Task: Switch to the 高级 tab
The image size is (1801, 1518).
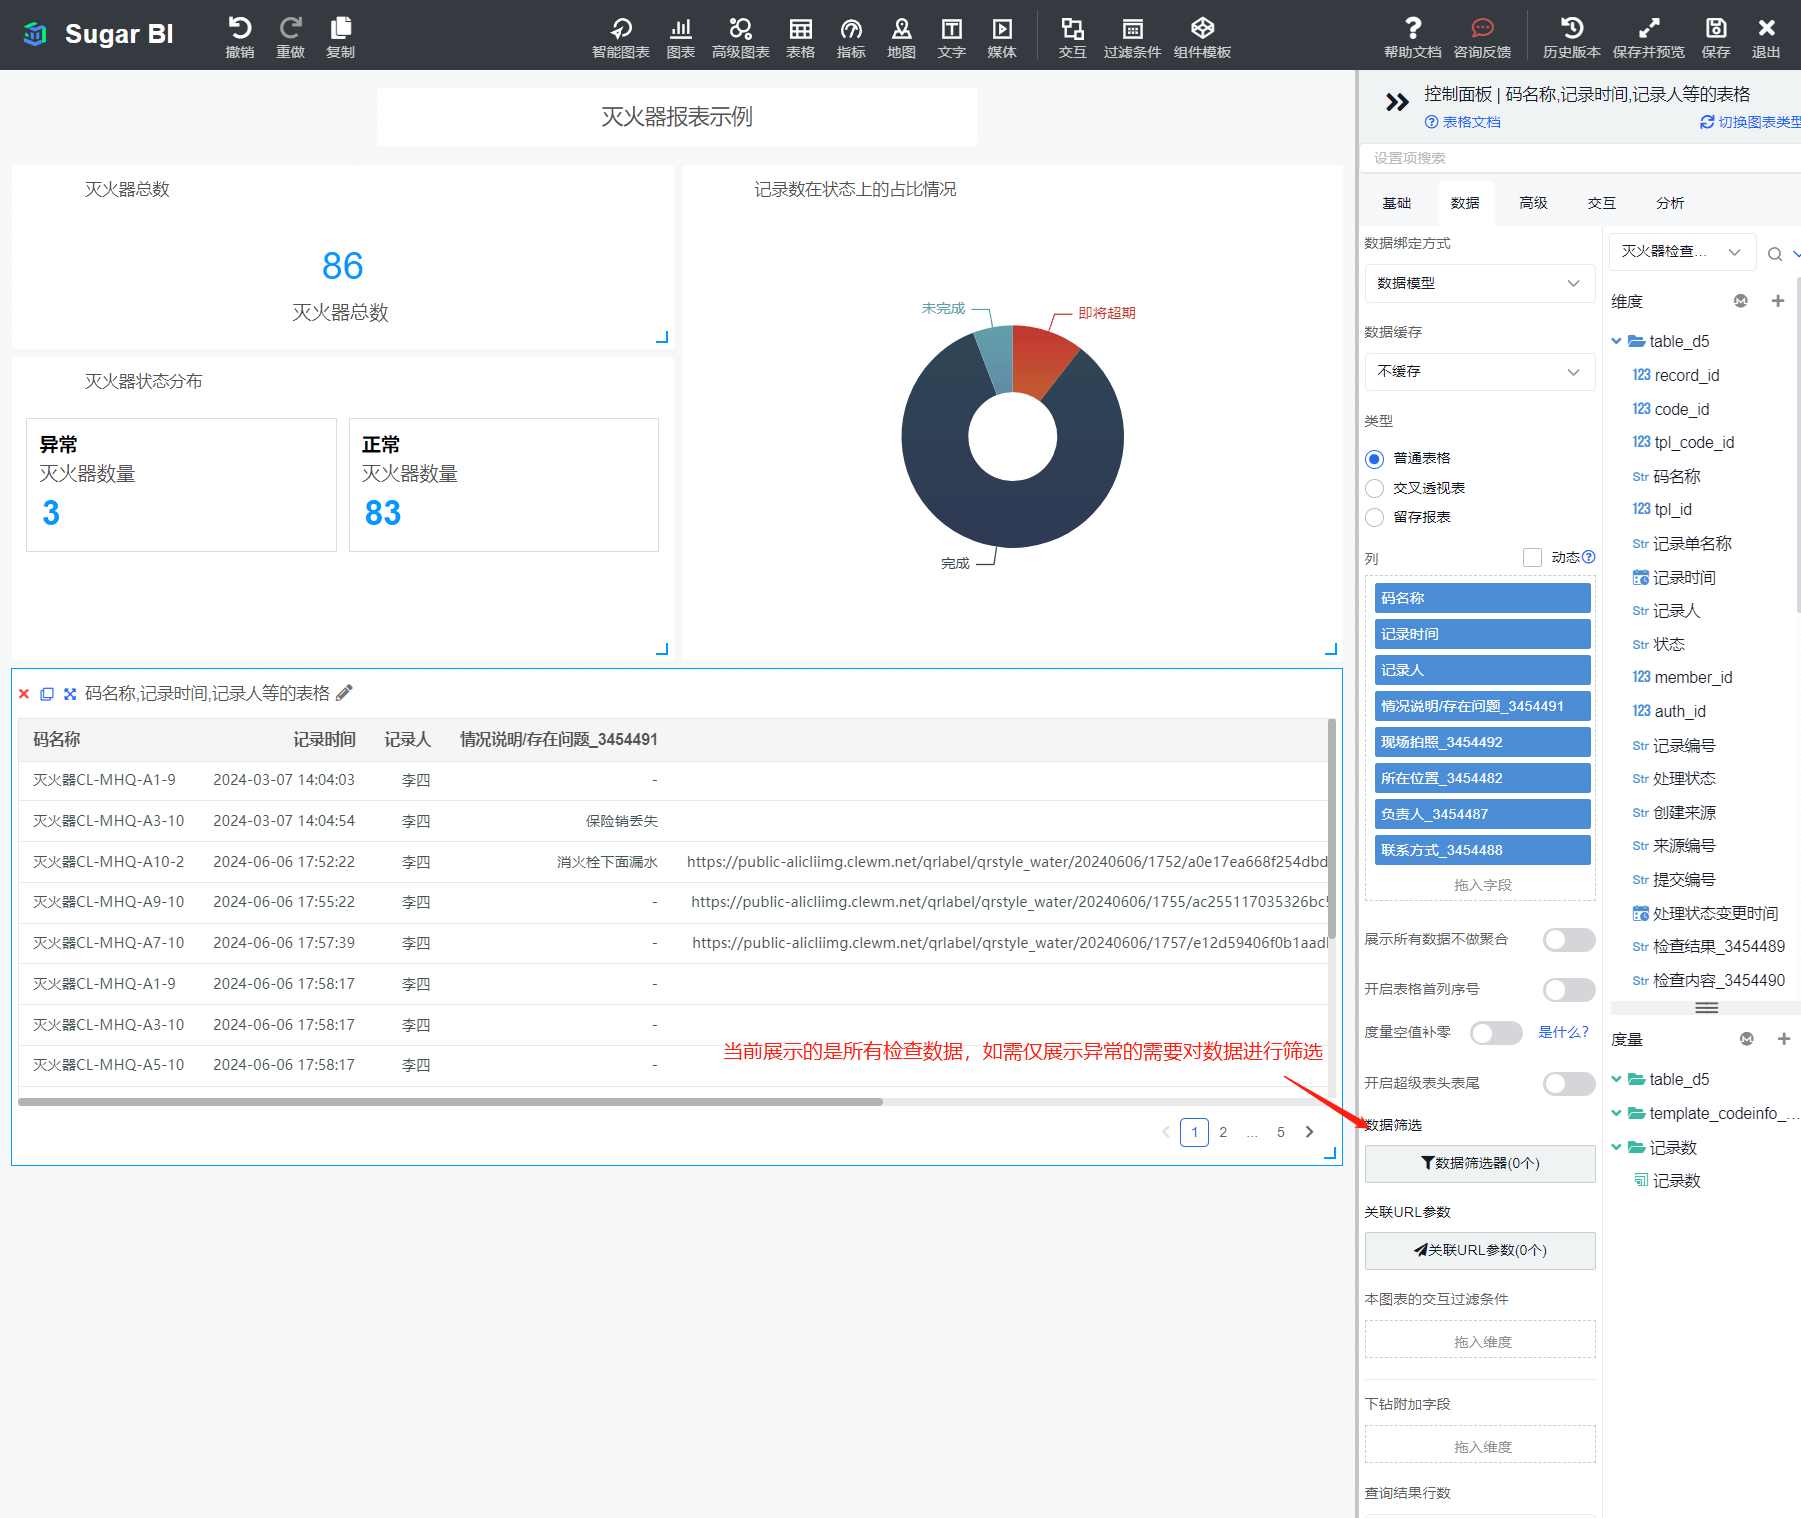Action: click(1533, 203)
